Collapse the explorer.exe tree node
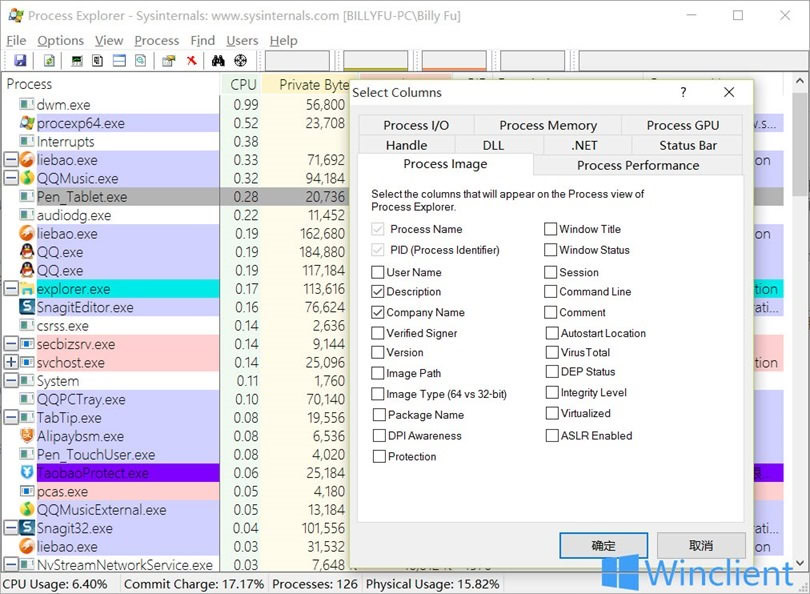 (11, 289)
